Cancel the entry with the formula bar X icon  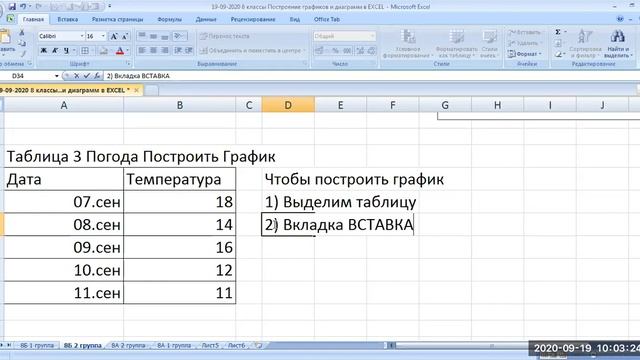click(76, 76)
